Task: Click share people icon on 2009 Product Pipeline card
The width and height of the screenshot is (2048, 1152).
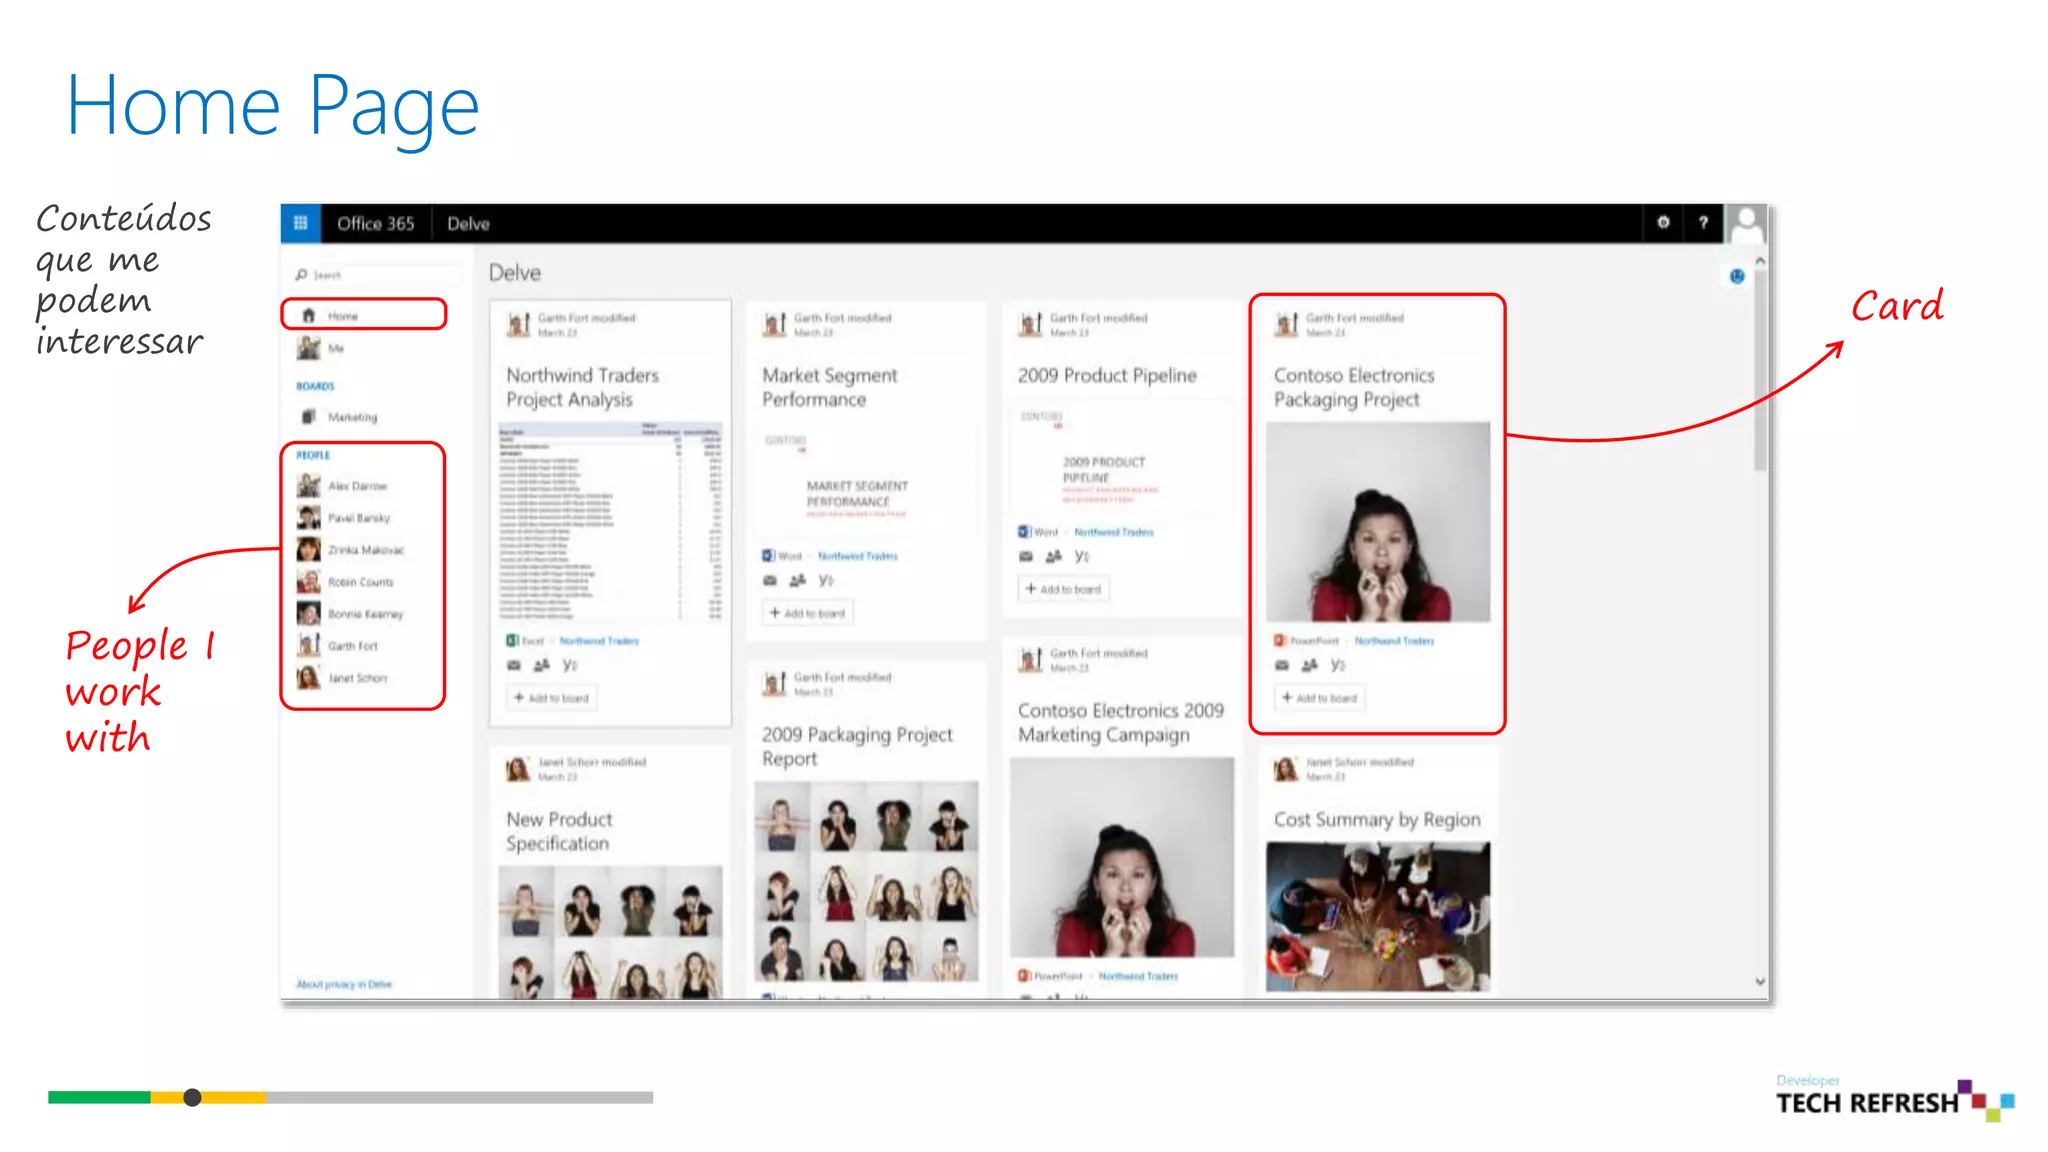Action: tap(1053, 556)
